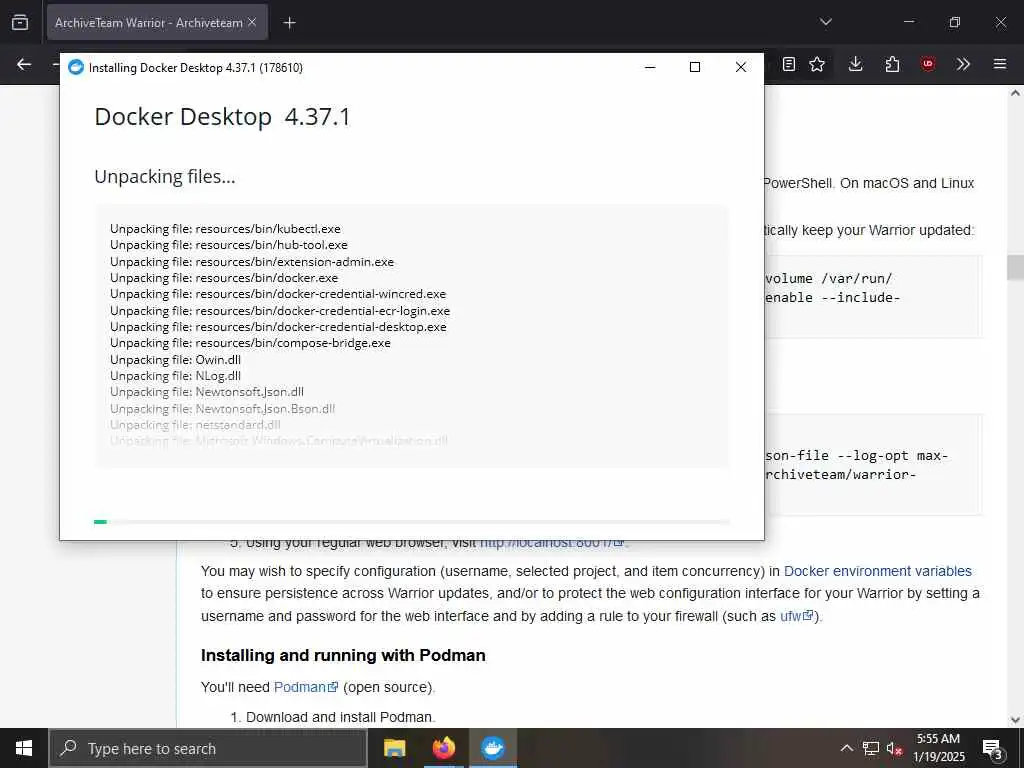
Task: Open the Windows Start menu
Action: coord(24,748)
